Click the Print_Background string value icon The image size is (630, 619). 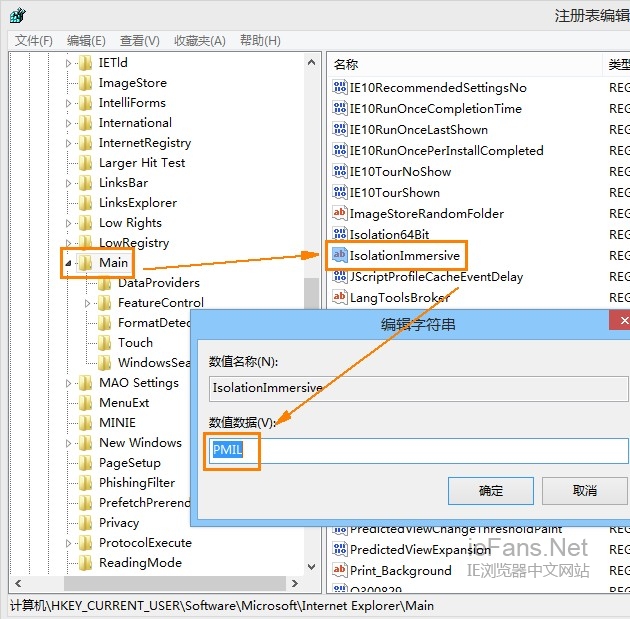click(339, 571)
